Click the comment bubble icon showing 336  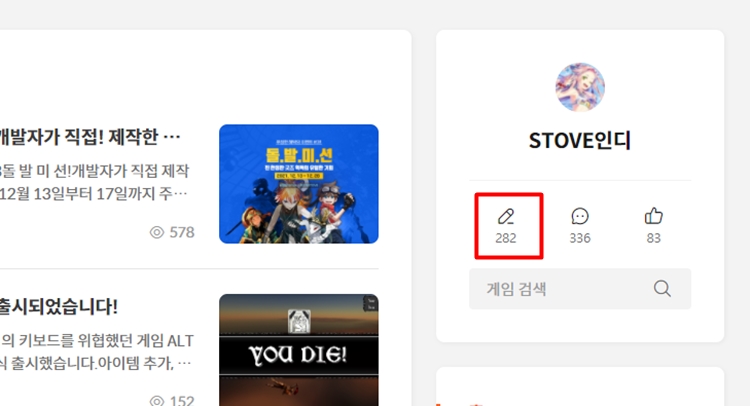580,217
